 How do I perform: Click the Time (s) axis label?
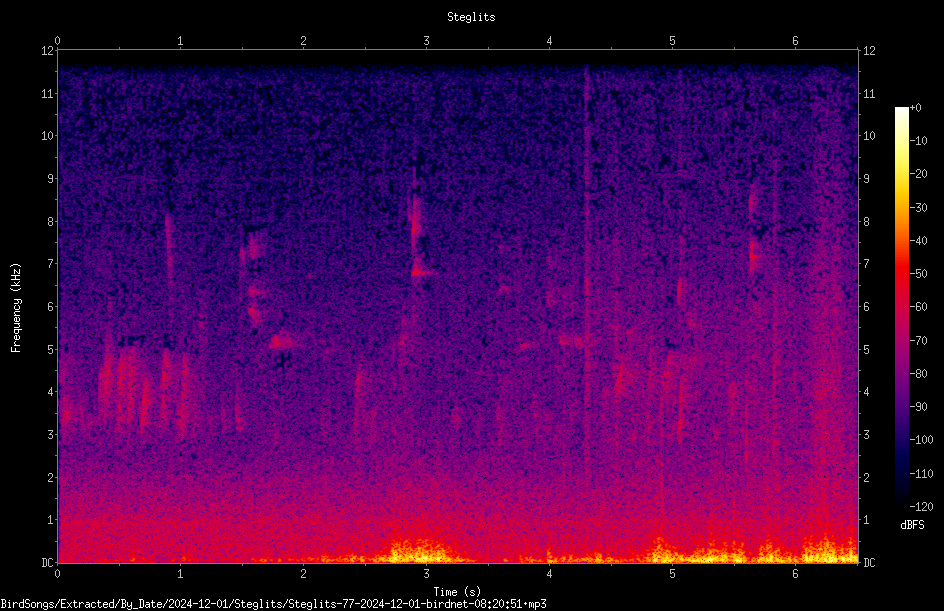coord(457,592)
